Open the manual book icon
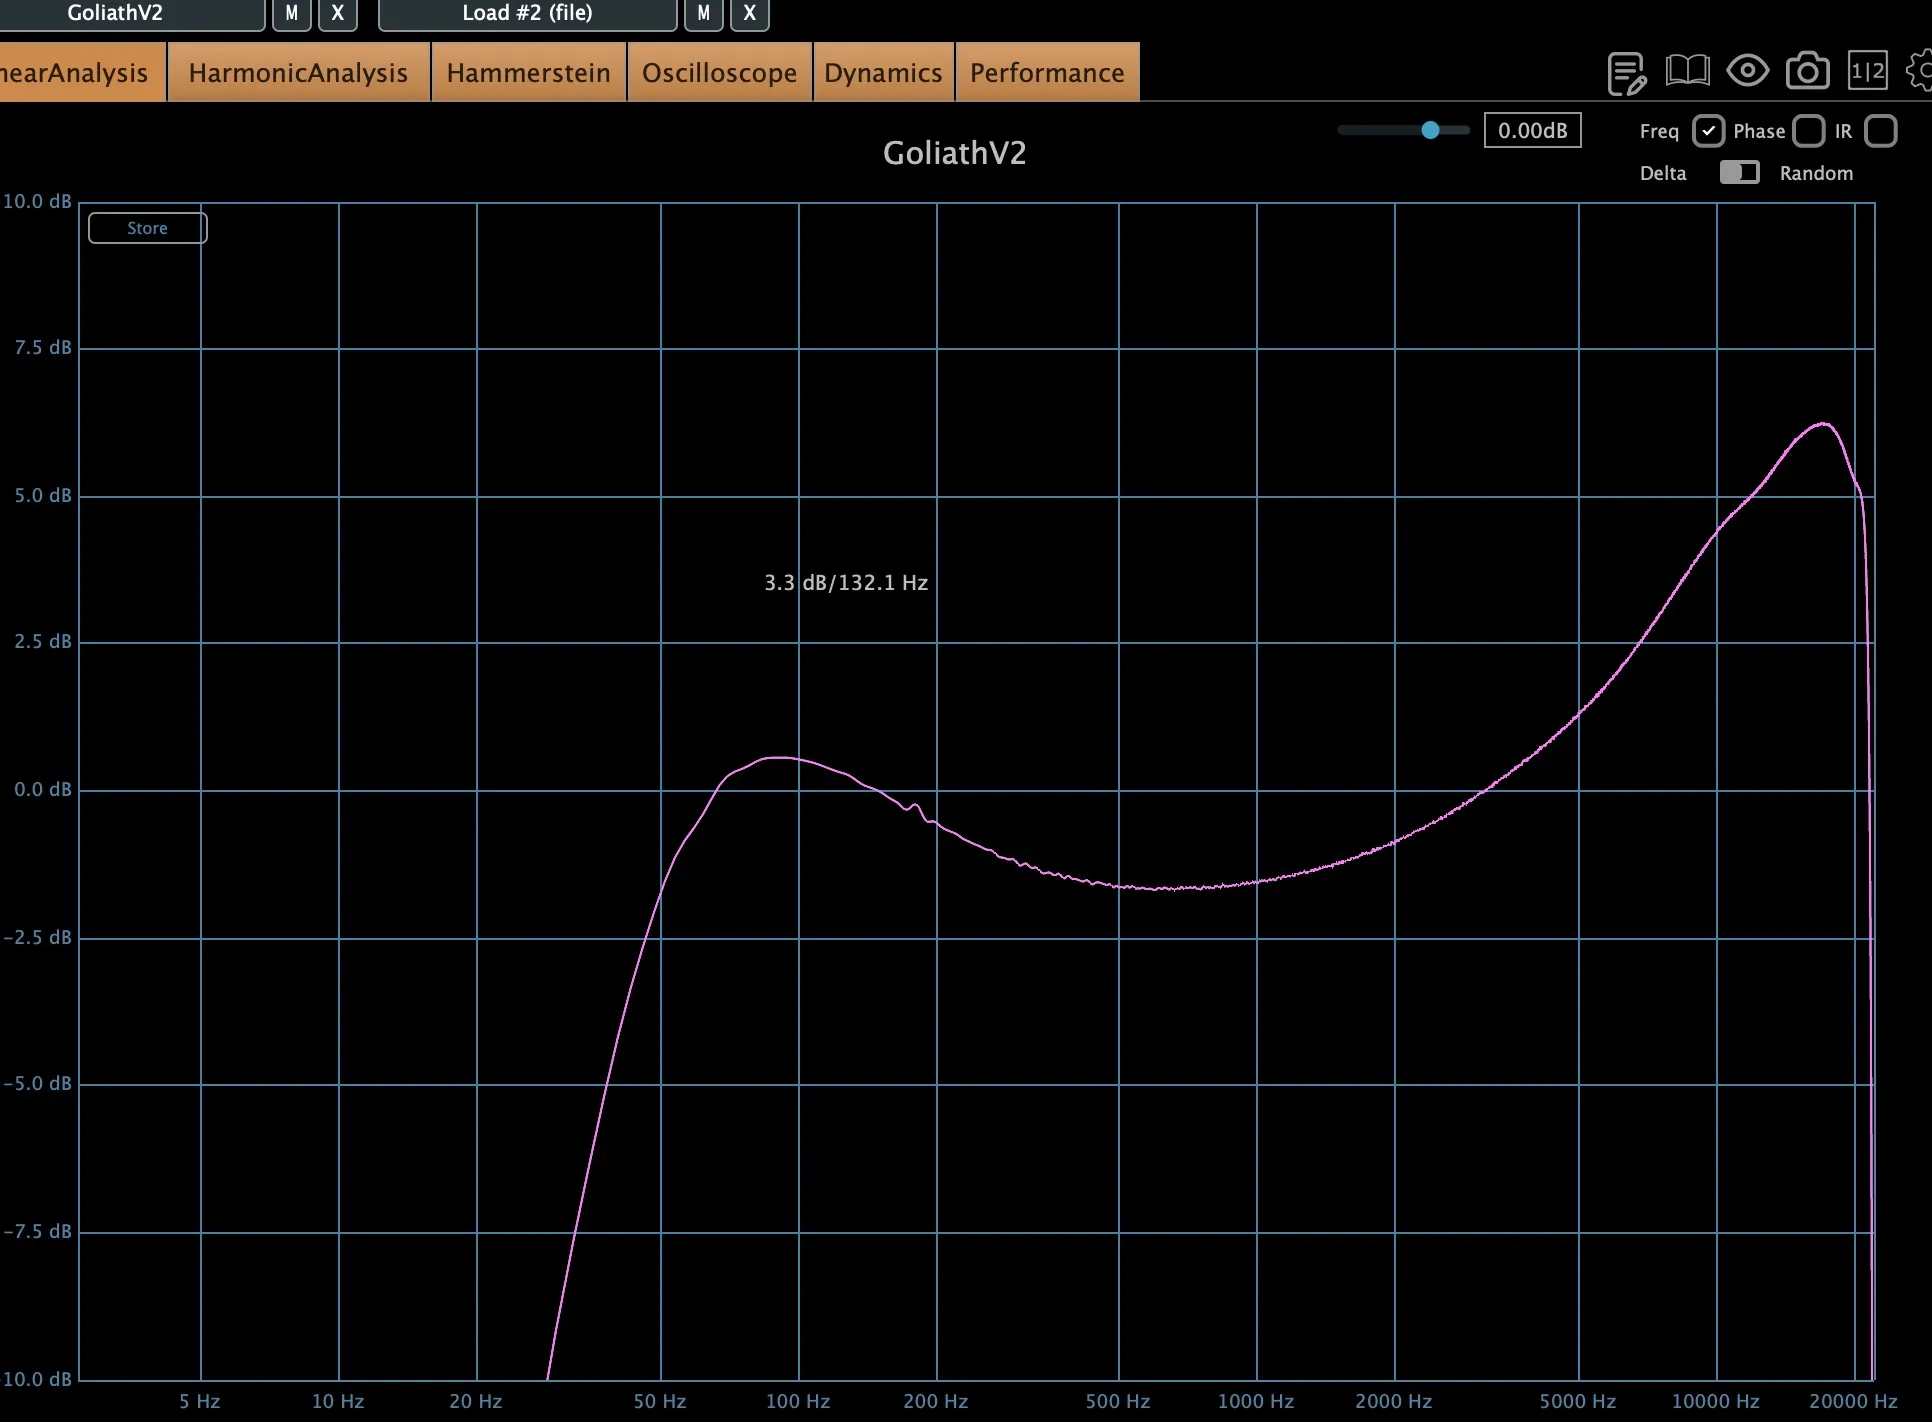Viewport: 1932px width, 1422px height. click(1687, 70)
